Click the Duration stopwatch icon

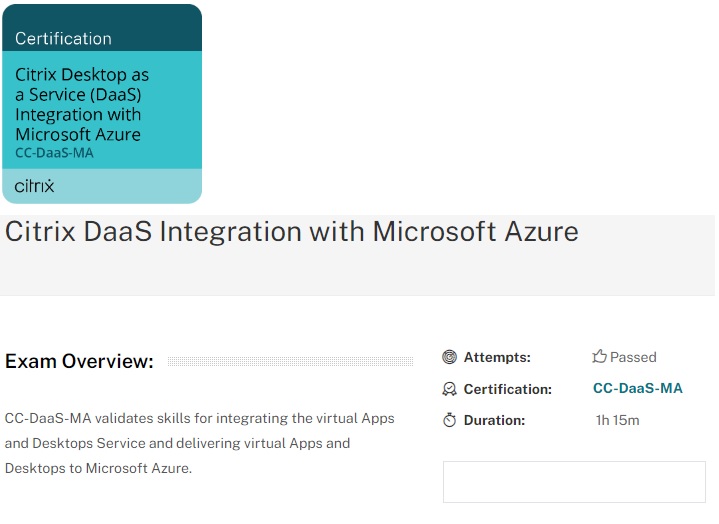tap(450, 420)
